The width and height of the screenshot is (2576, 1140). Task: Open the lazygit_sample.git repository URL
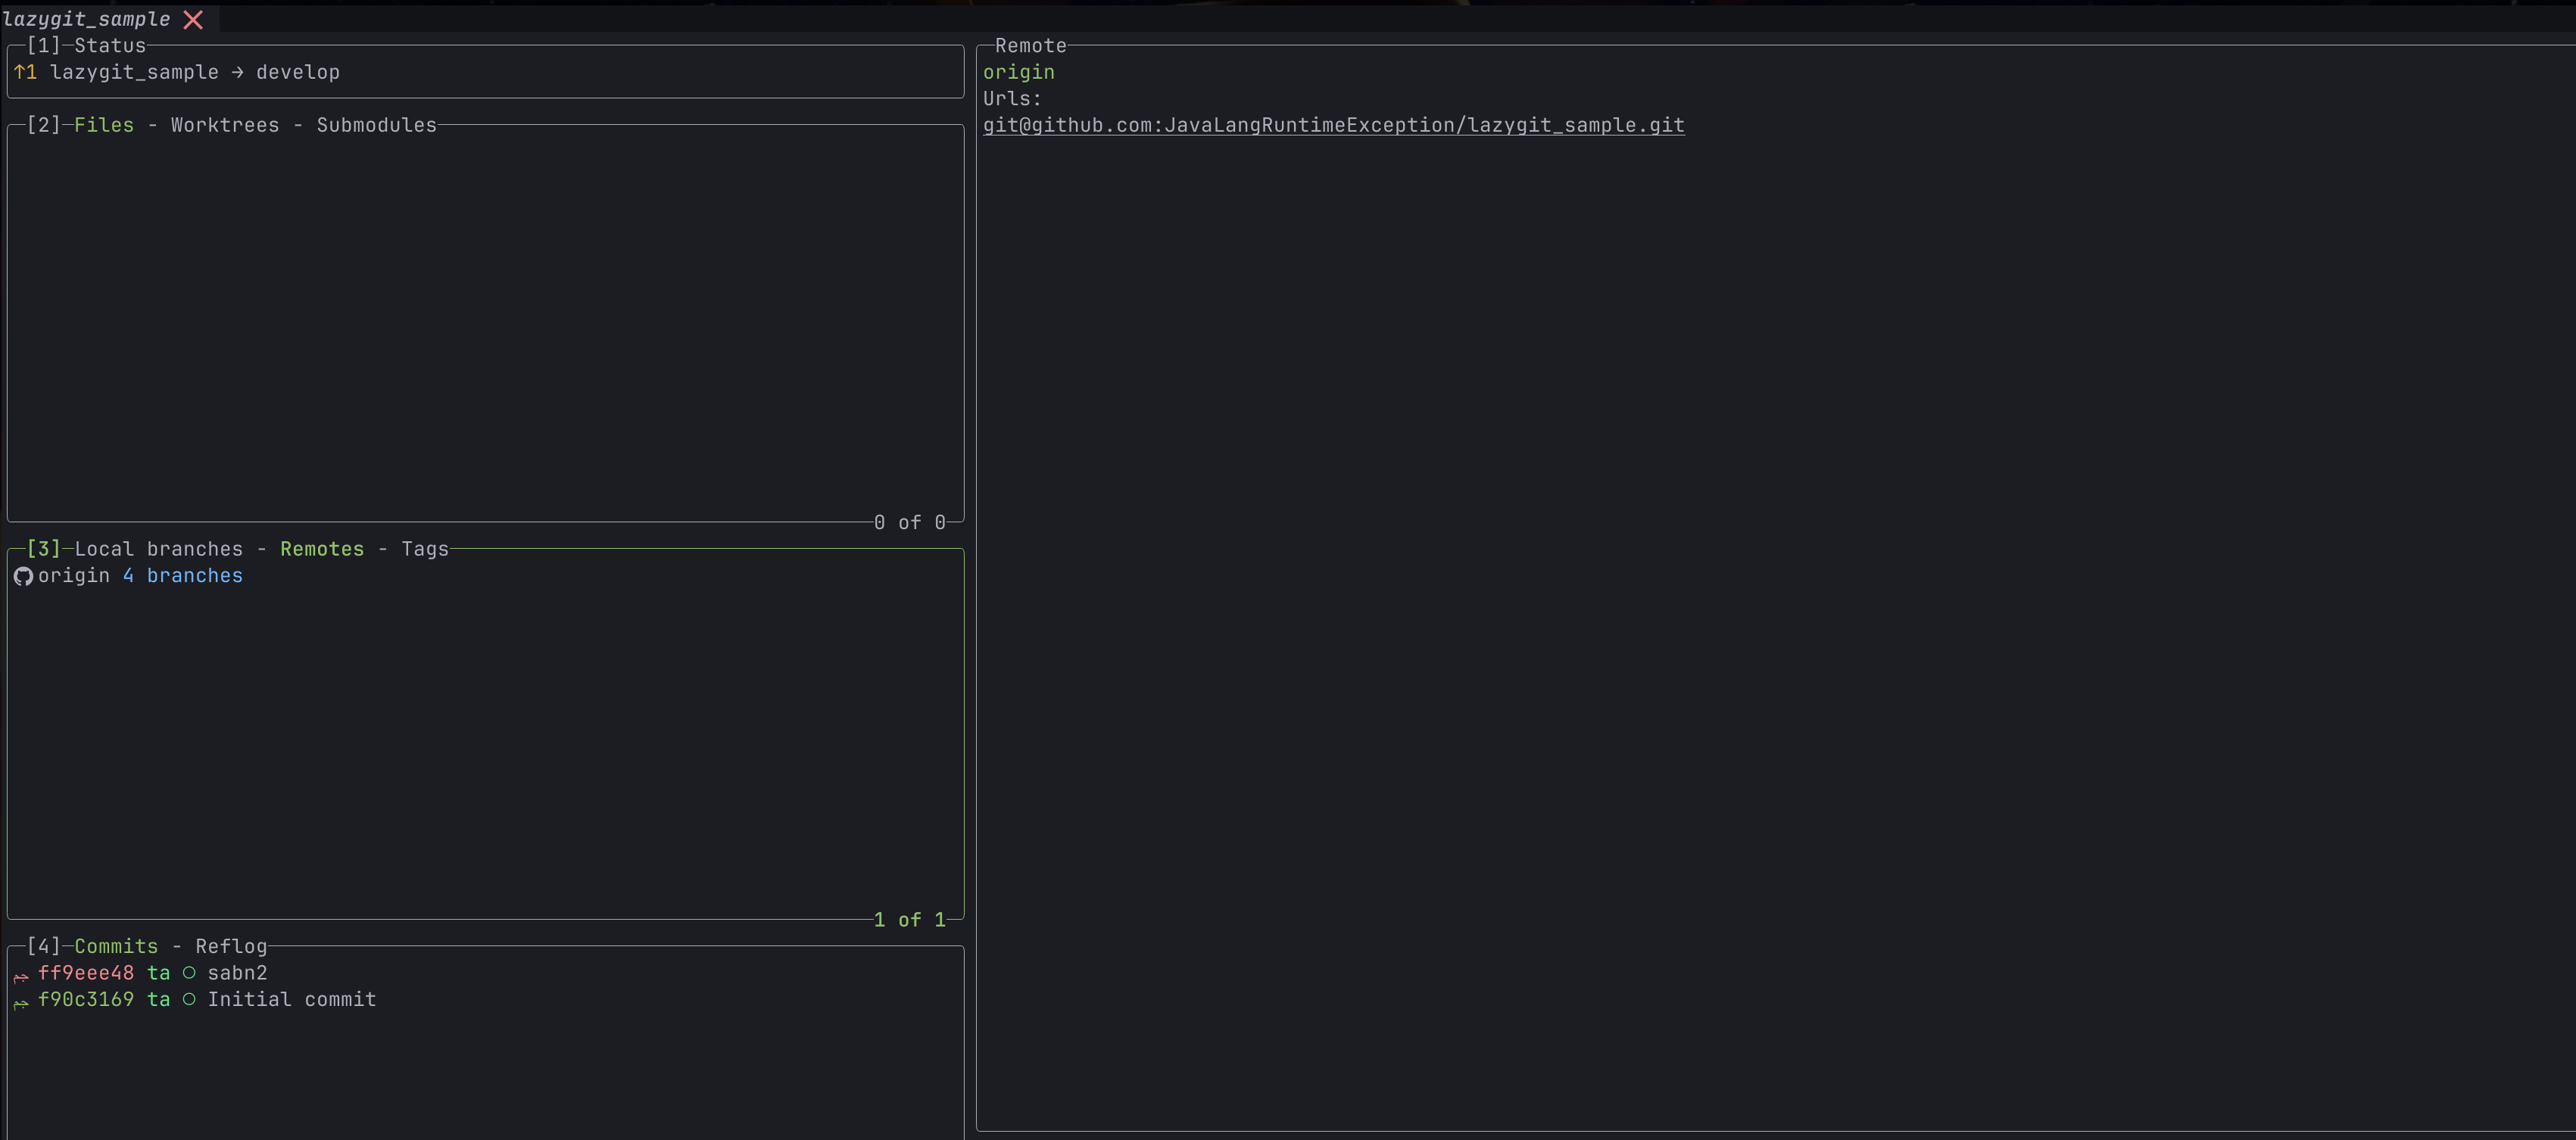pos(1333,125)
